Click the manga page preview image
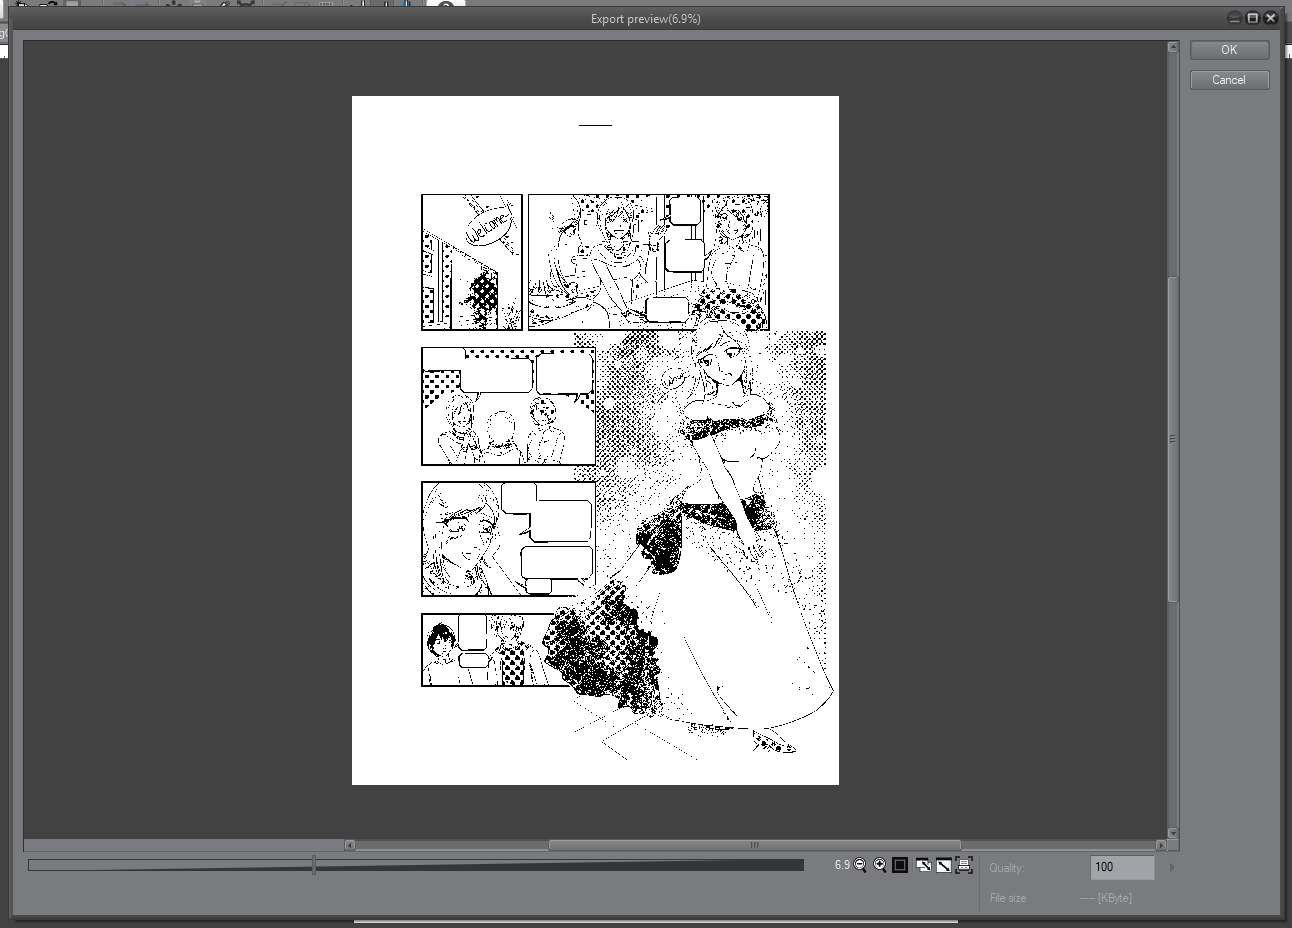1292x928 pixels. pyautogui.click(x=595, y=440)
